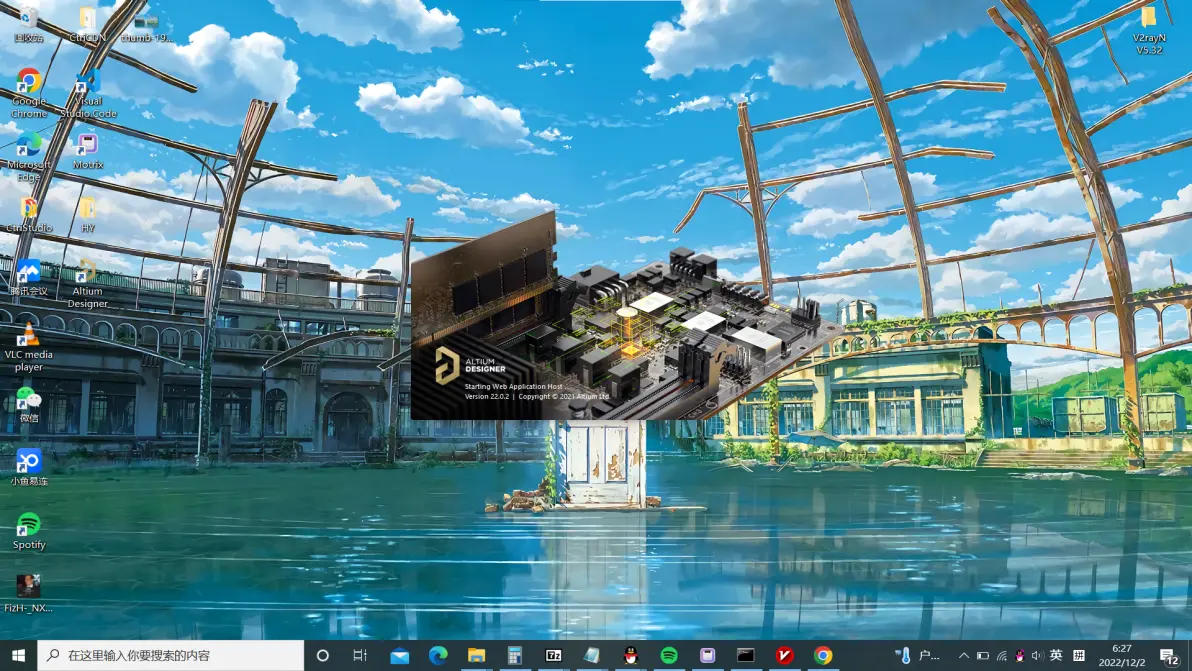1192x671 pixels.
Task: Open the Windows Start menu
Action: (18, 655)
